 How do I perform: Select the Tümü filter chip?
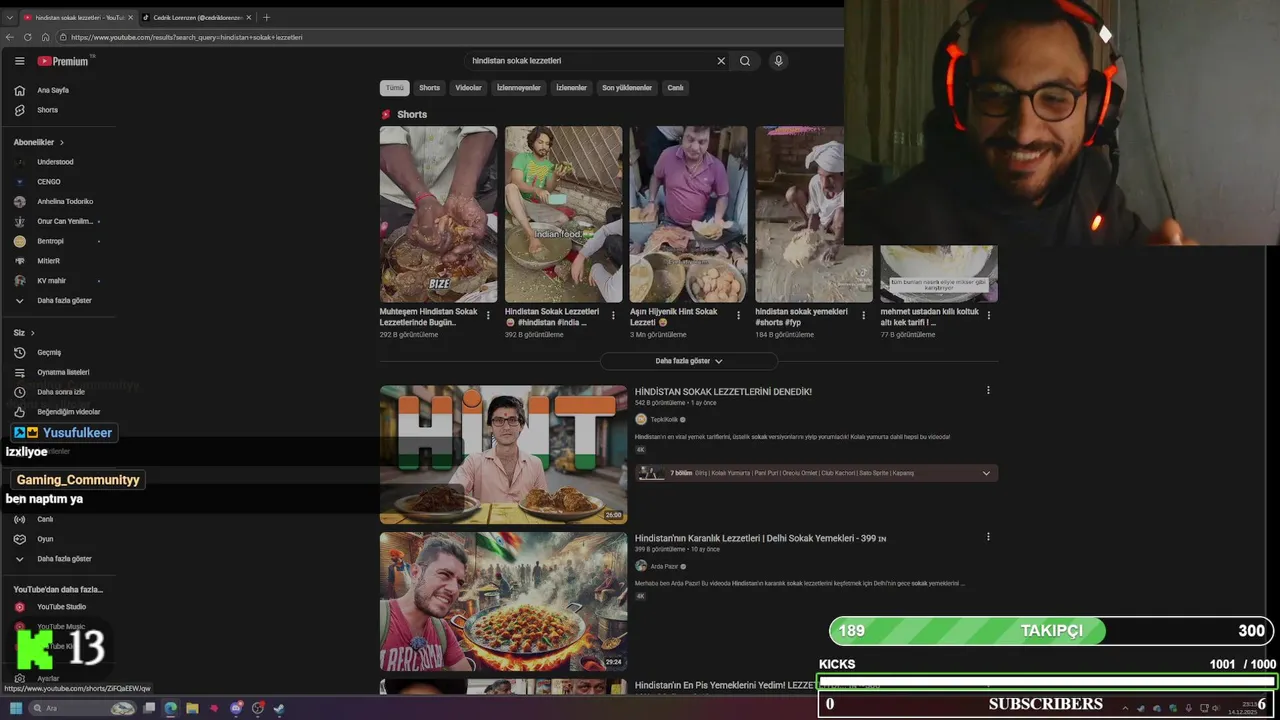coord(395,88)
